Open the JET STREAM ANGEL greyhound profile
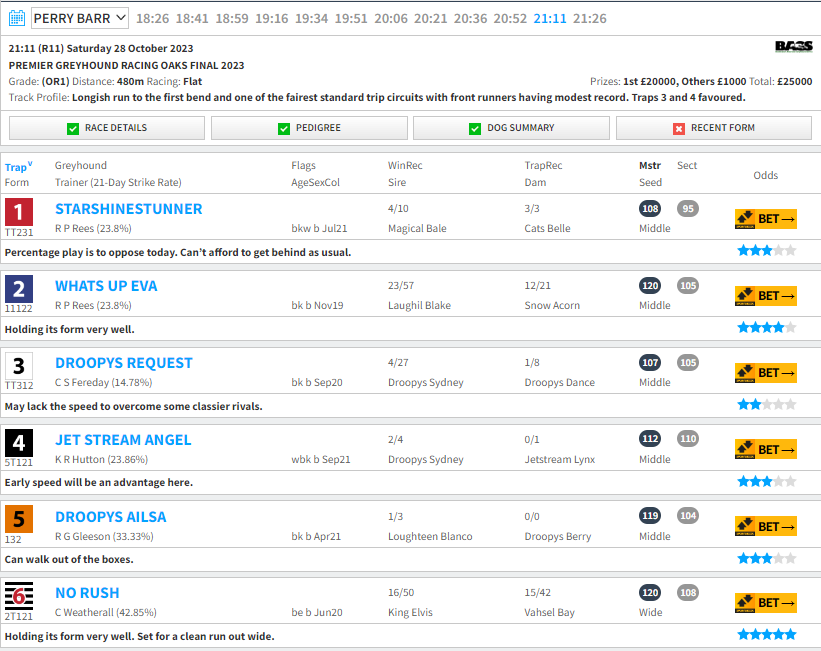The image size is (821, 651). 123,440
